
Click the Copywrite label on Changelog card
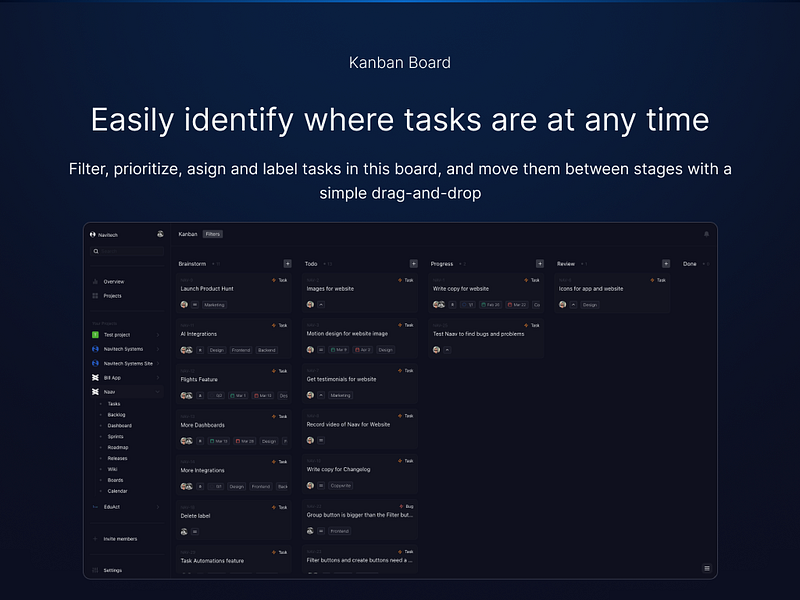coord(340,486)
